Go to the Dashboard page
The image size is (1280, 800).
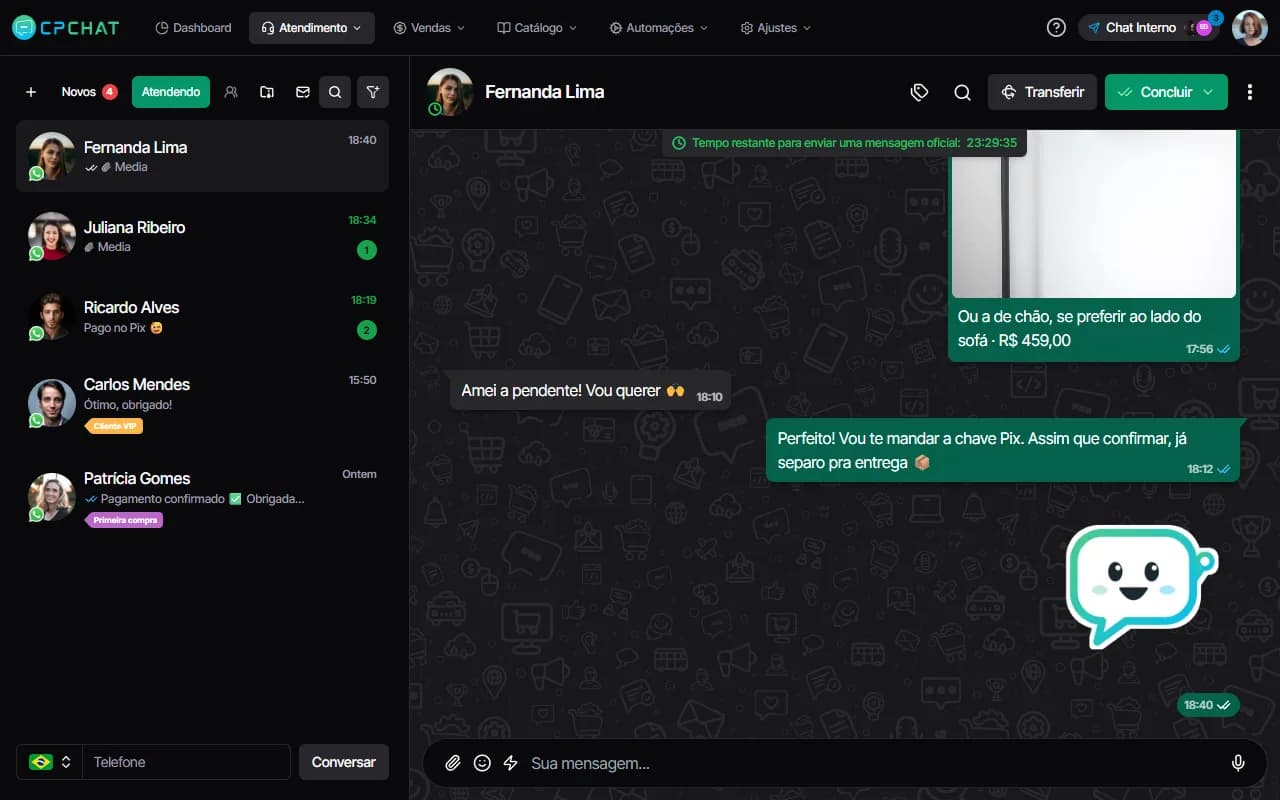194,28
